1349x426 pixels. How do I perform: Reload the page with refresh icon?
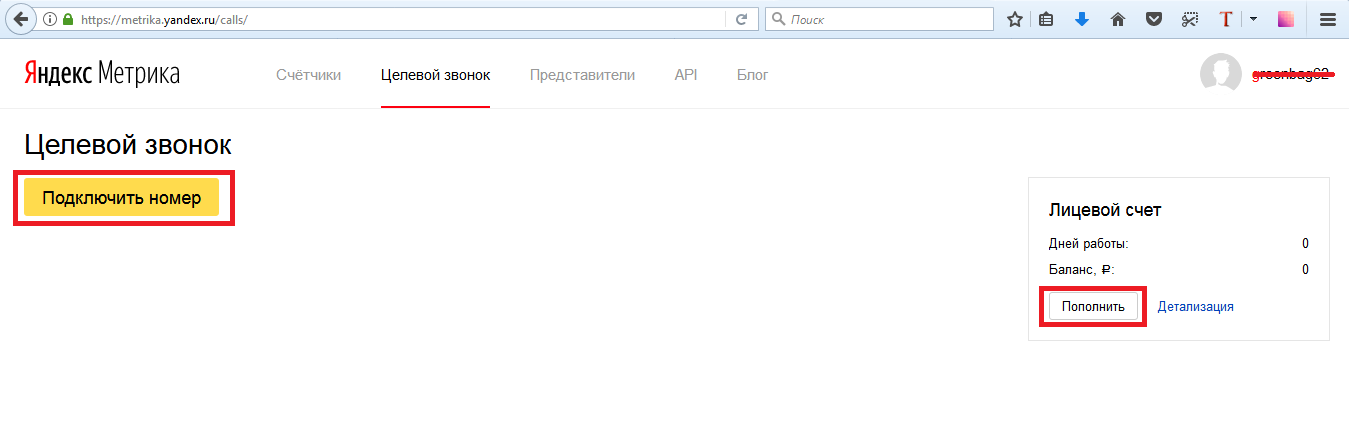742,19
